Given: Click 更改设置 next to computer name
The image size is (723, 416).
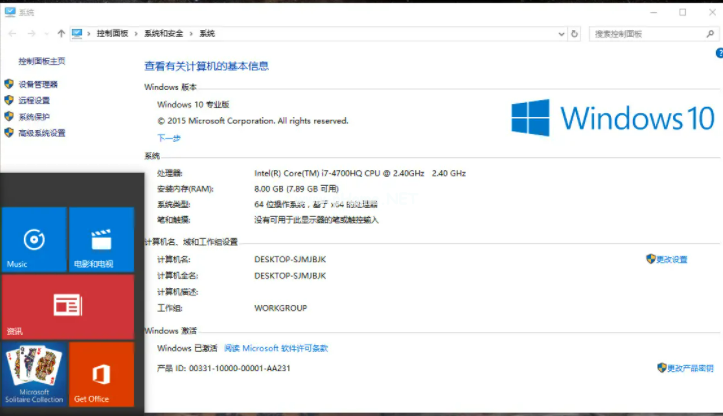Looking at the screenshot, I should (671, 259).
